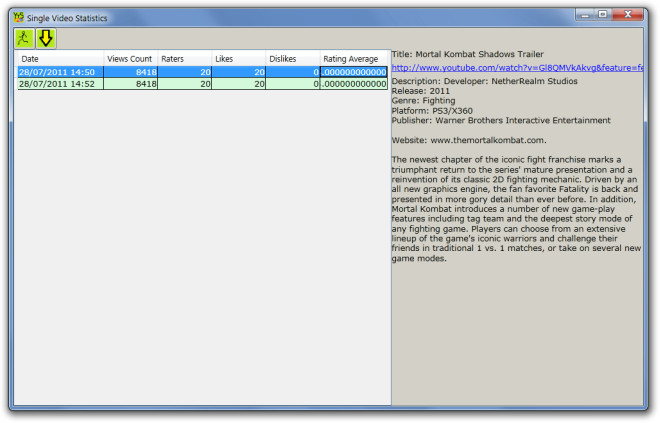
Task: Sort by the Rating Average column header
Action: 354,59
